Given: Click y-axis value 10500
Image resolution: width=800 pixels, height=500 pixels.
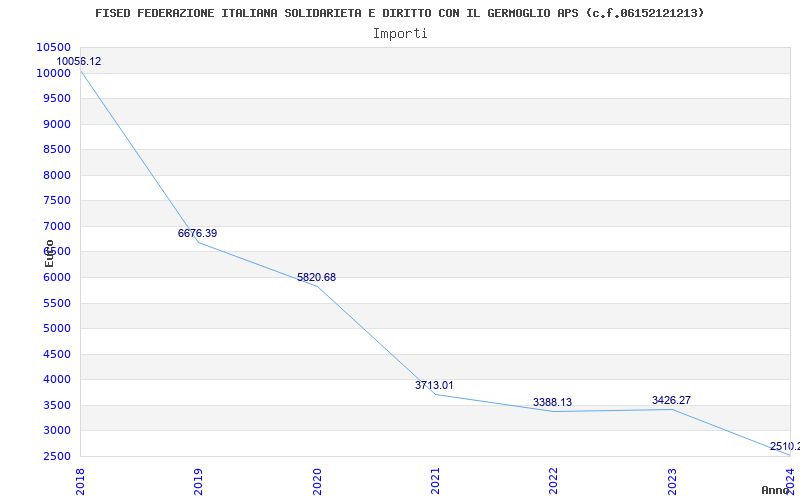Looking at the screenshot, I should point(54,47).
